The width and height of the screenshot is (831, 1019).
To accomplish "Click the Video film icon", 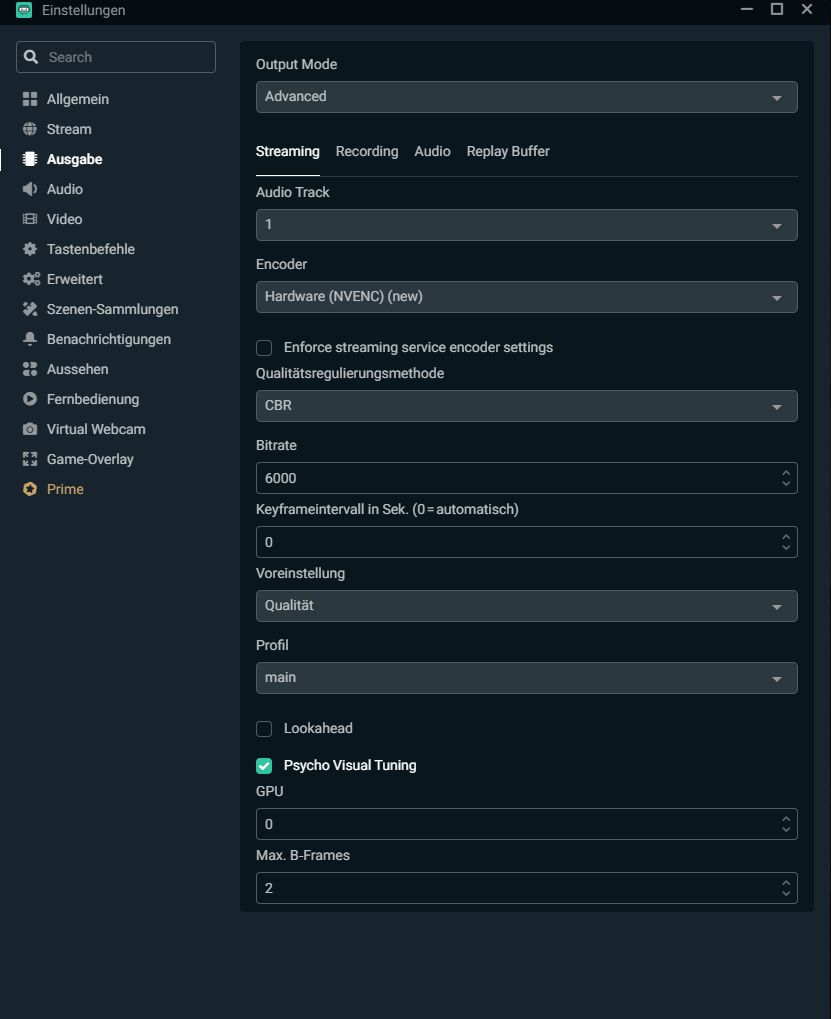I will click(x=29, y=219).
